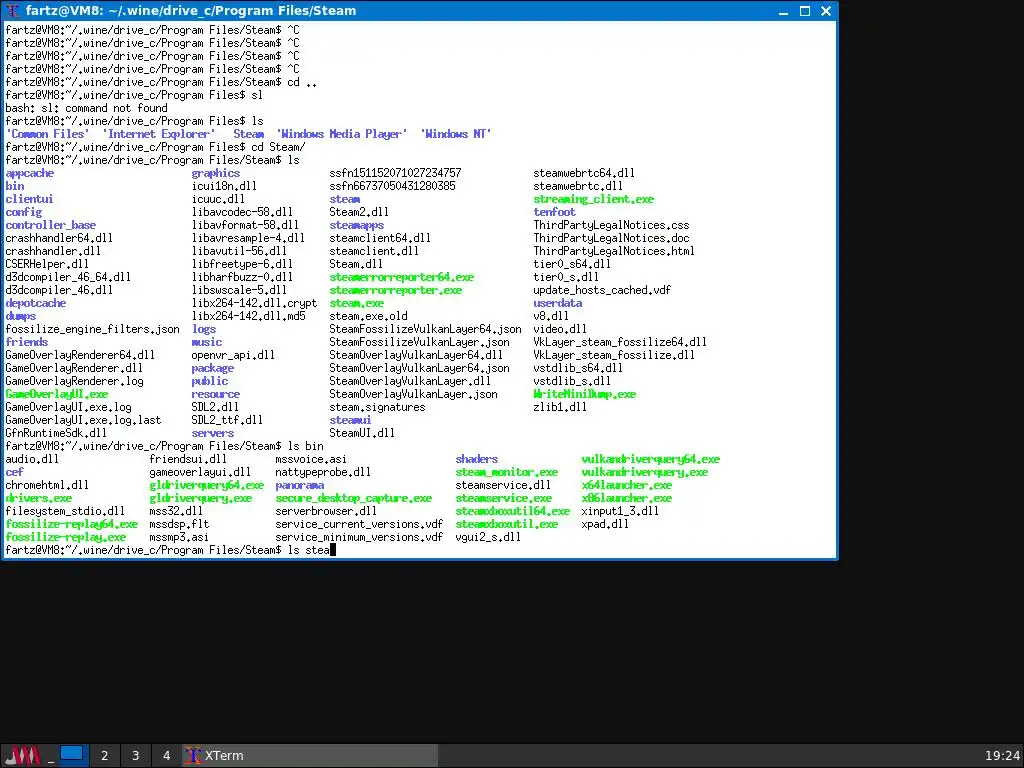This screenshot has width=1024, height=768.
Task: Click 'steam.exe.old' file name
Action: [x=368, y=316]
